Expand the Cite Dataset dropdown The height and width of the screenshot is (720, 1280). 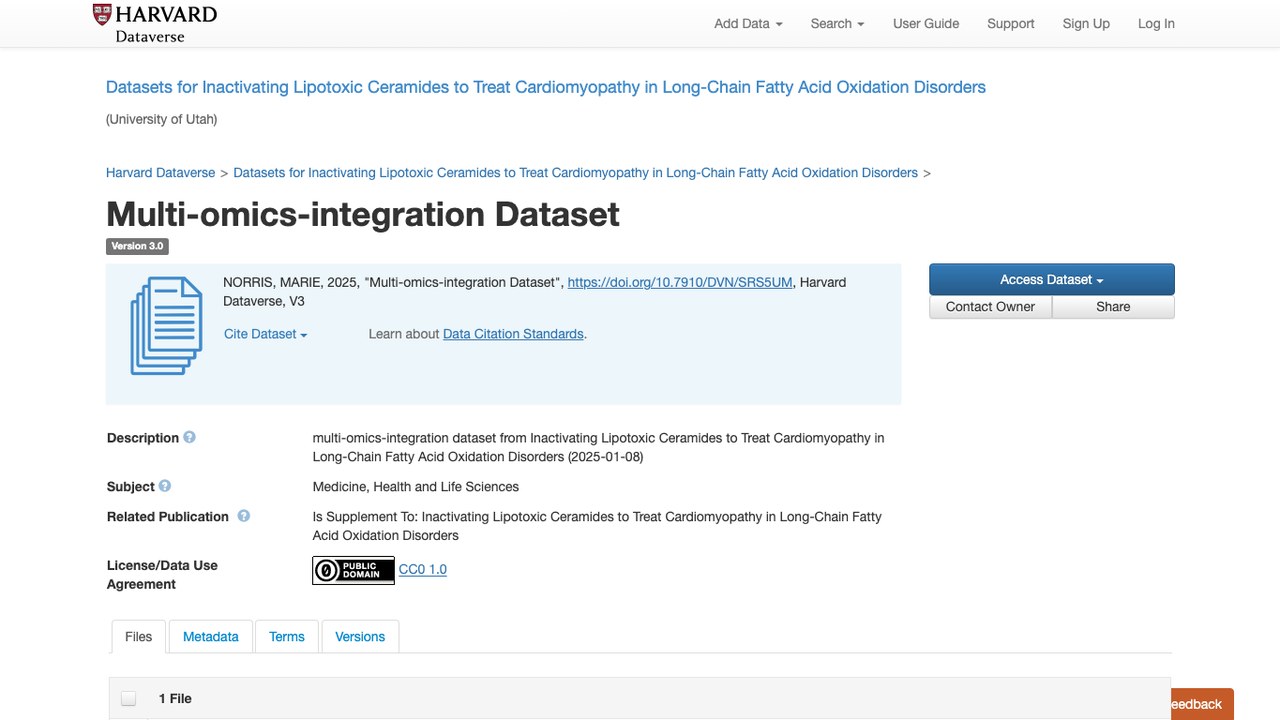point(265,334)
